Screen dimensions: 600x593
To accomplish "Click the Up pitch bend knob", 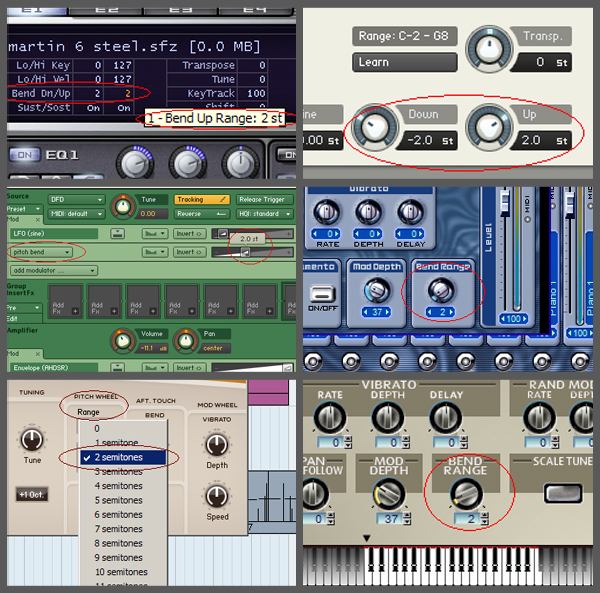I will click(x=489, y=127).
